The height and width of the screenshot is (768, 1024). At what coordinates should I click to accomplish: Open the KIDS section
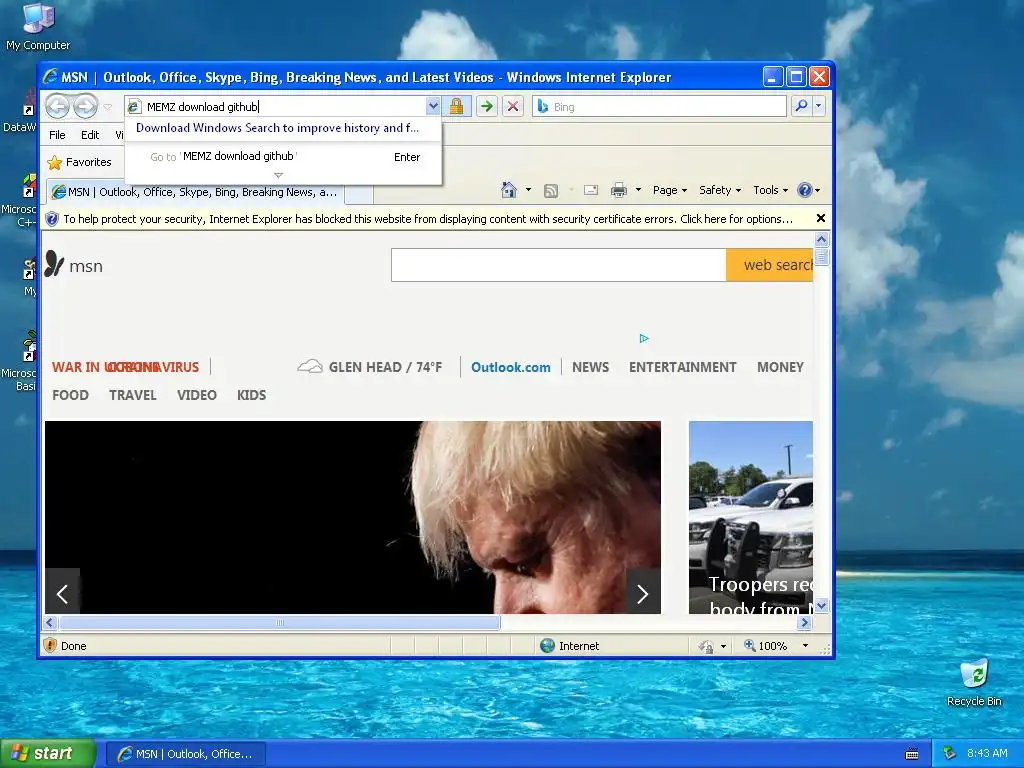[x=251, y=395]
